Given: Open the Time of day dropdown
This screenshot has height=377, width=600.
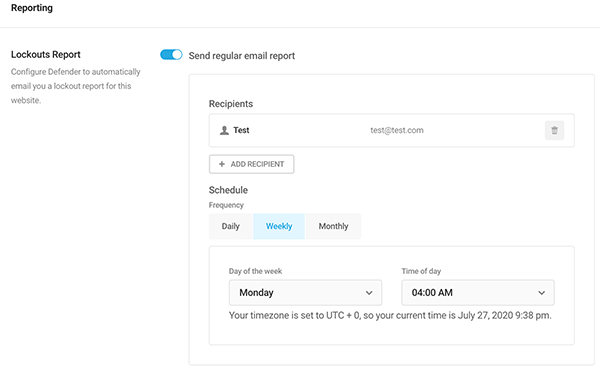Looking at the screenshot, I should click(x=478, y=293).
